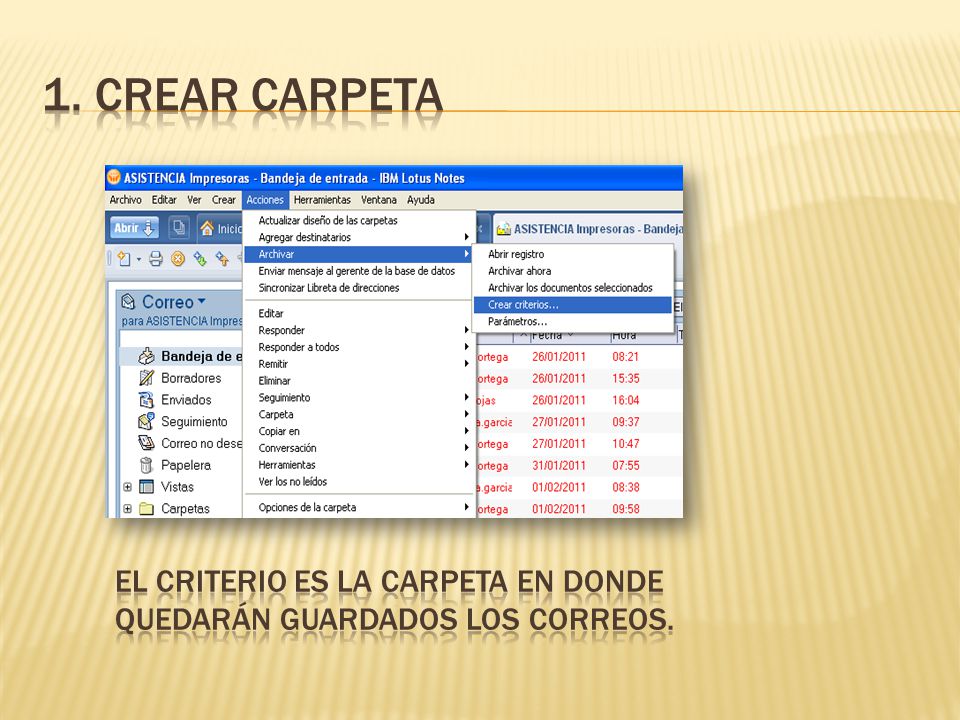Click the printer icon in the toolbar

coord(156,259)
